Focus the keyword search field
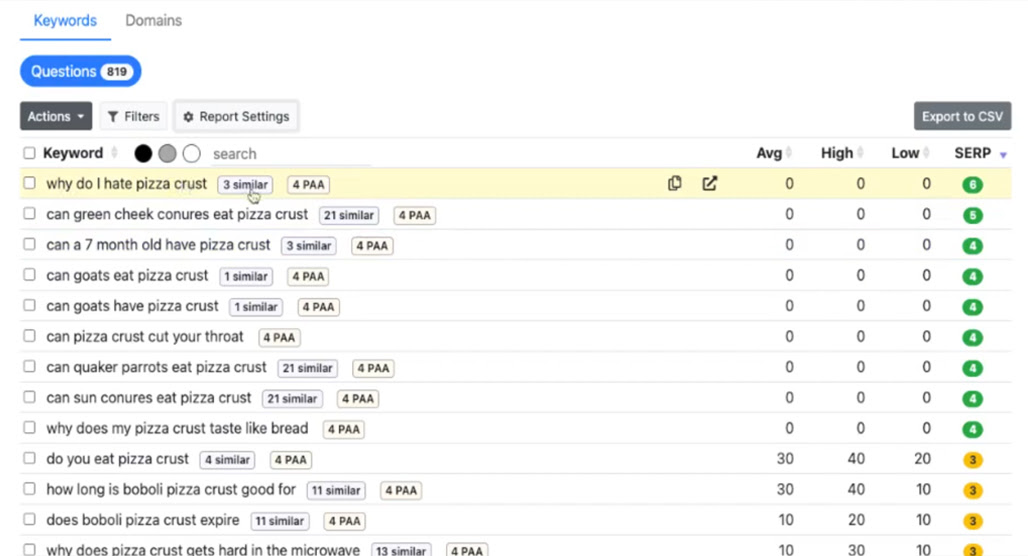 pos(292,153)
